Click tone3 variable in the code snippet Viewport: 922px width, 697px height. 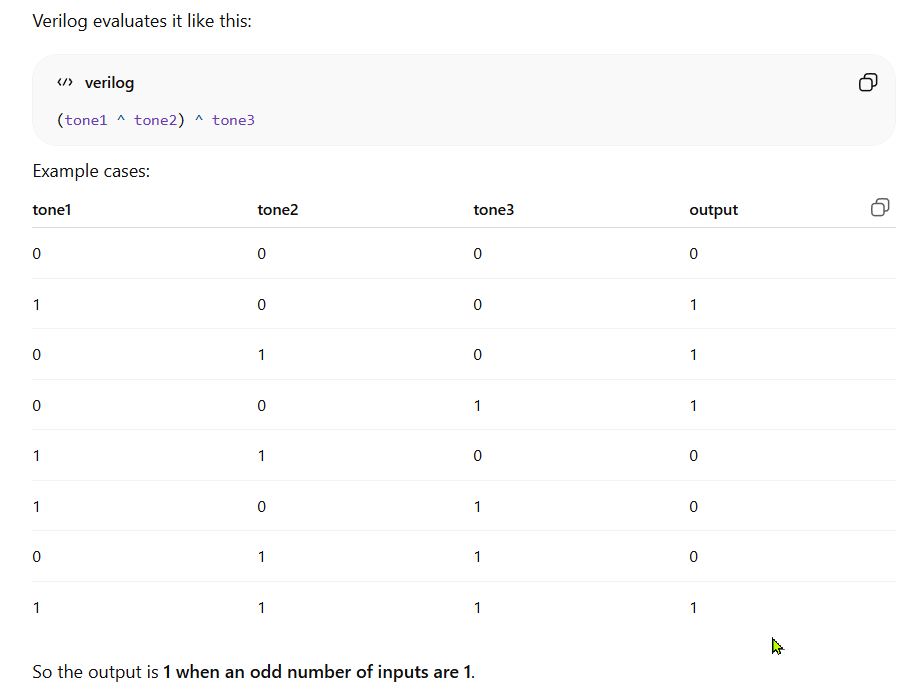233,120
